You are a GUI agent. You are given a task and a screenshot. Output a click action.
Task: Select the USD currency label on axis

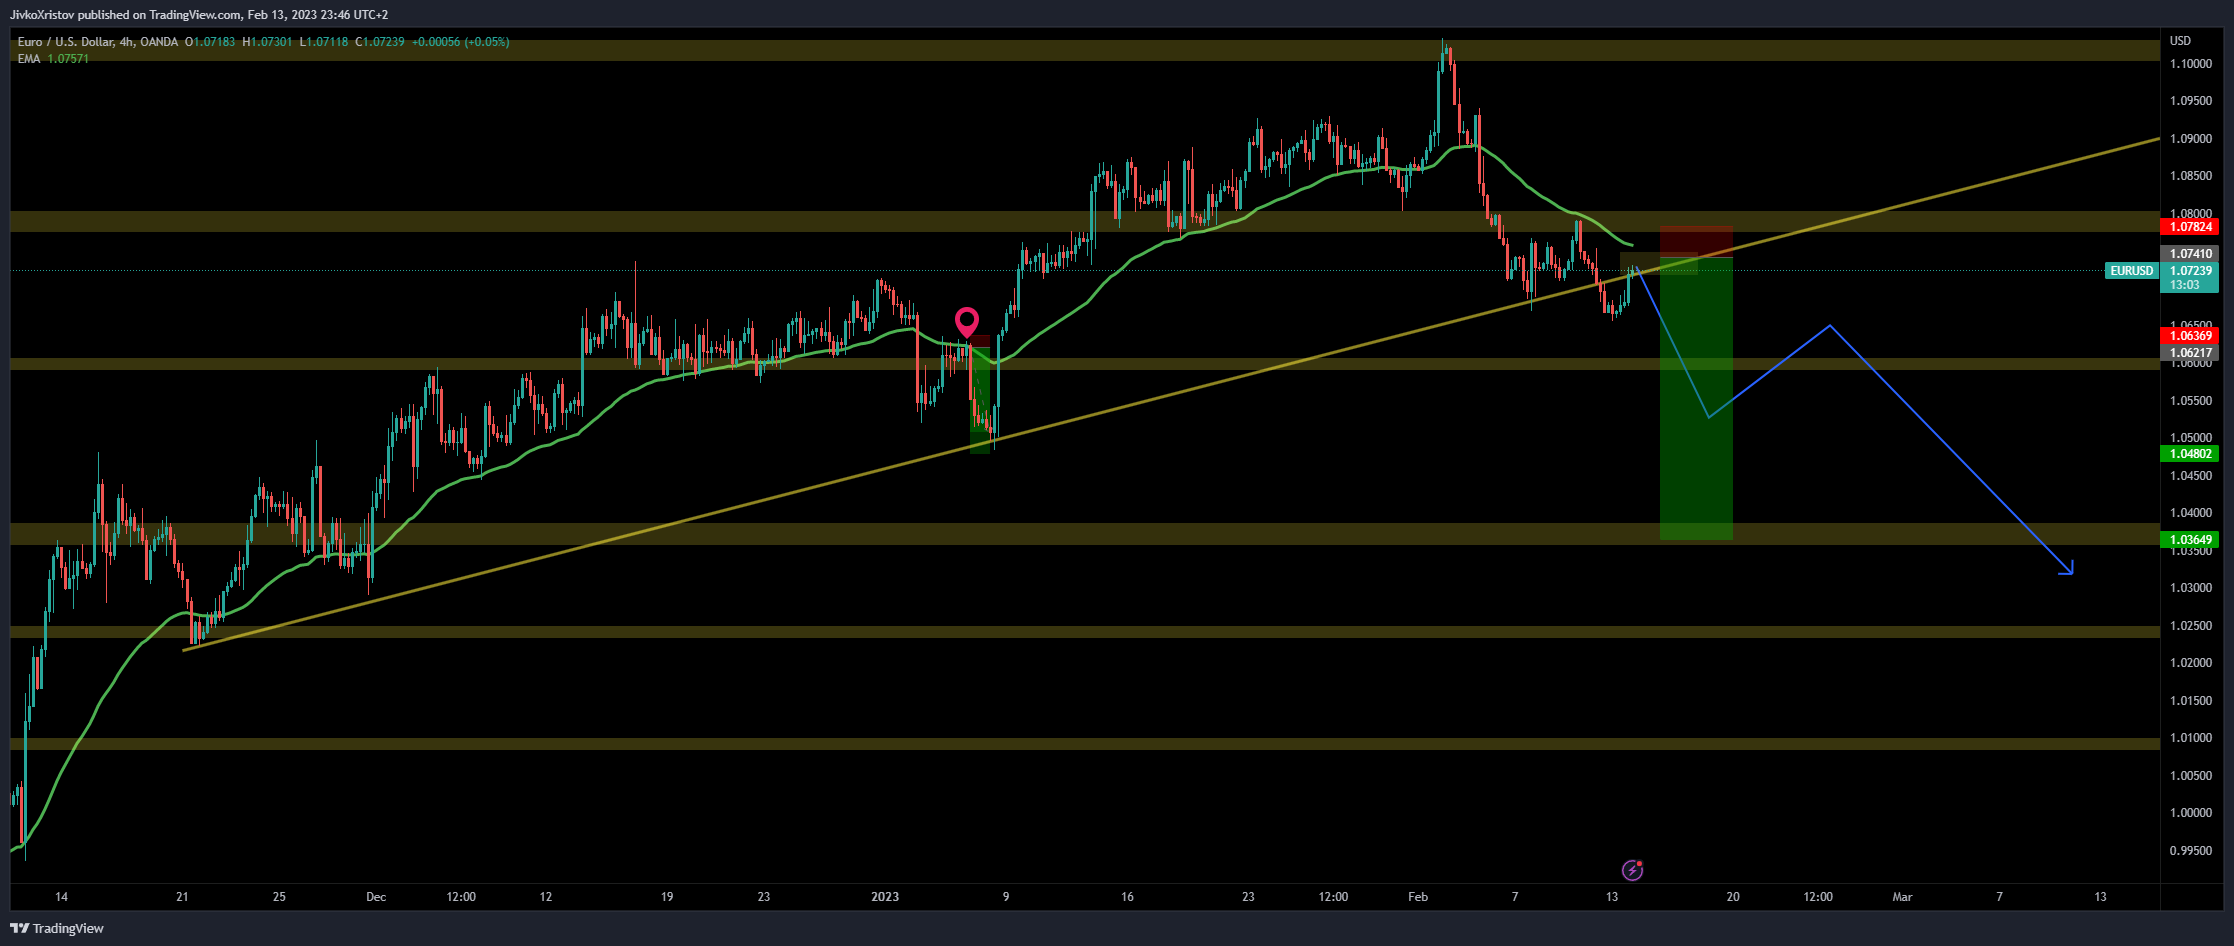(x=2180, y=41)
